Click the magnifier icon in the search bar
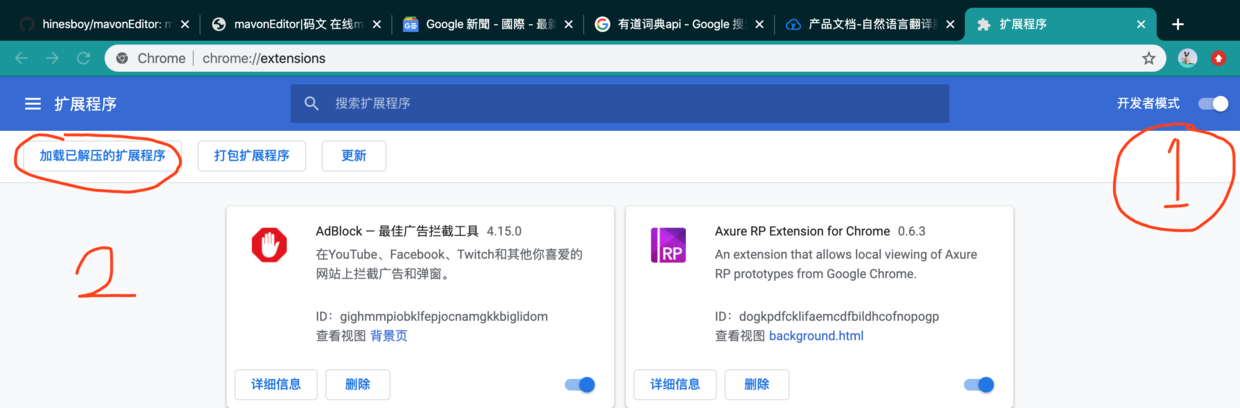Image resolution: width=1240 pixels, height=408 pixels. click(312, 103)
